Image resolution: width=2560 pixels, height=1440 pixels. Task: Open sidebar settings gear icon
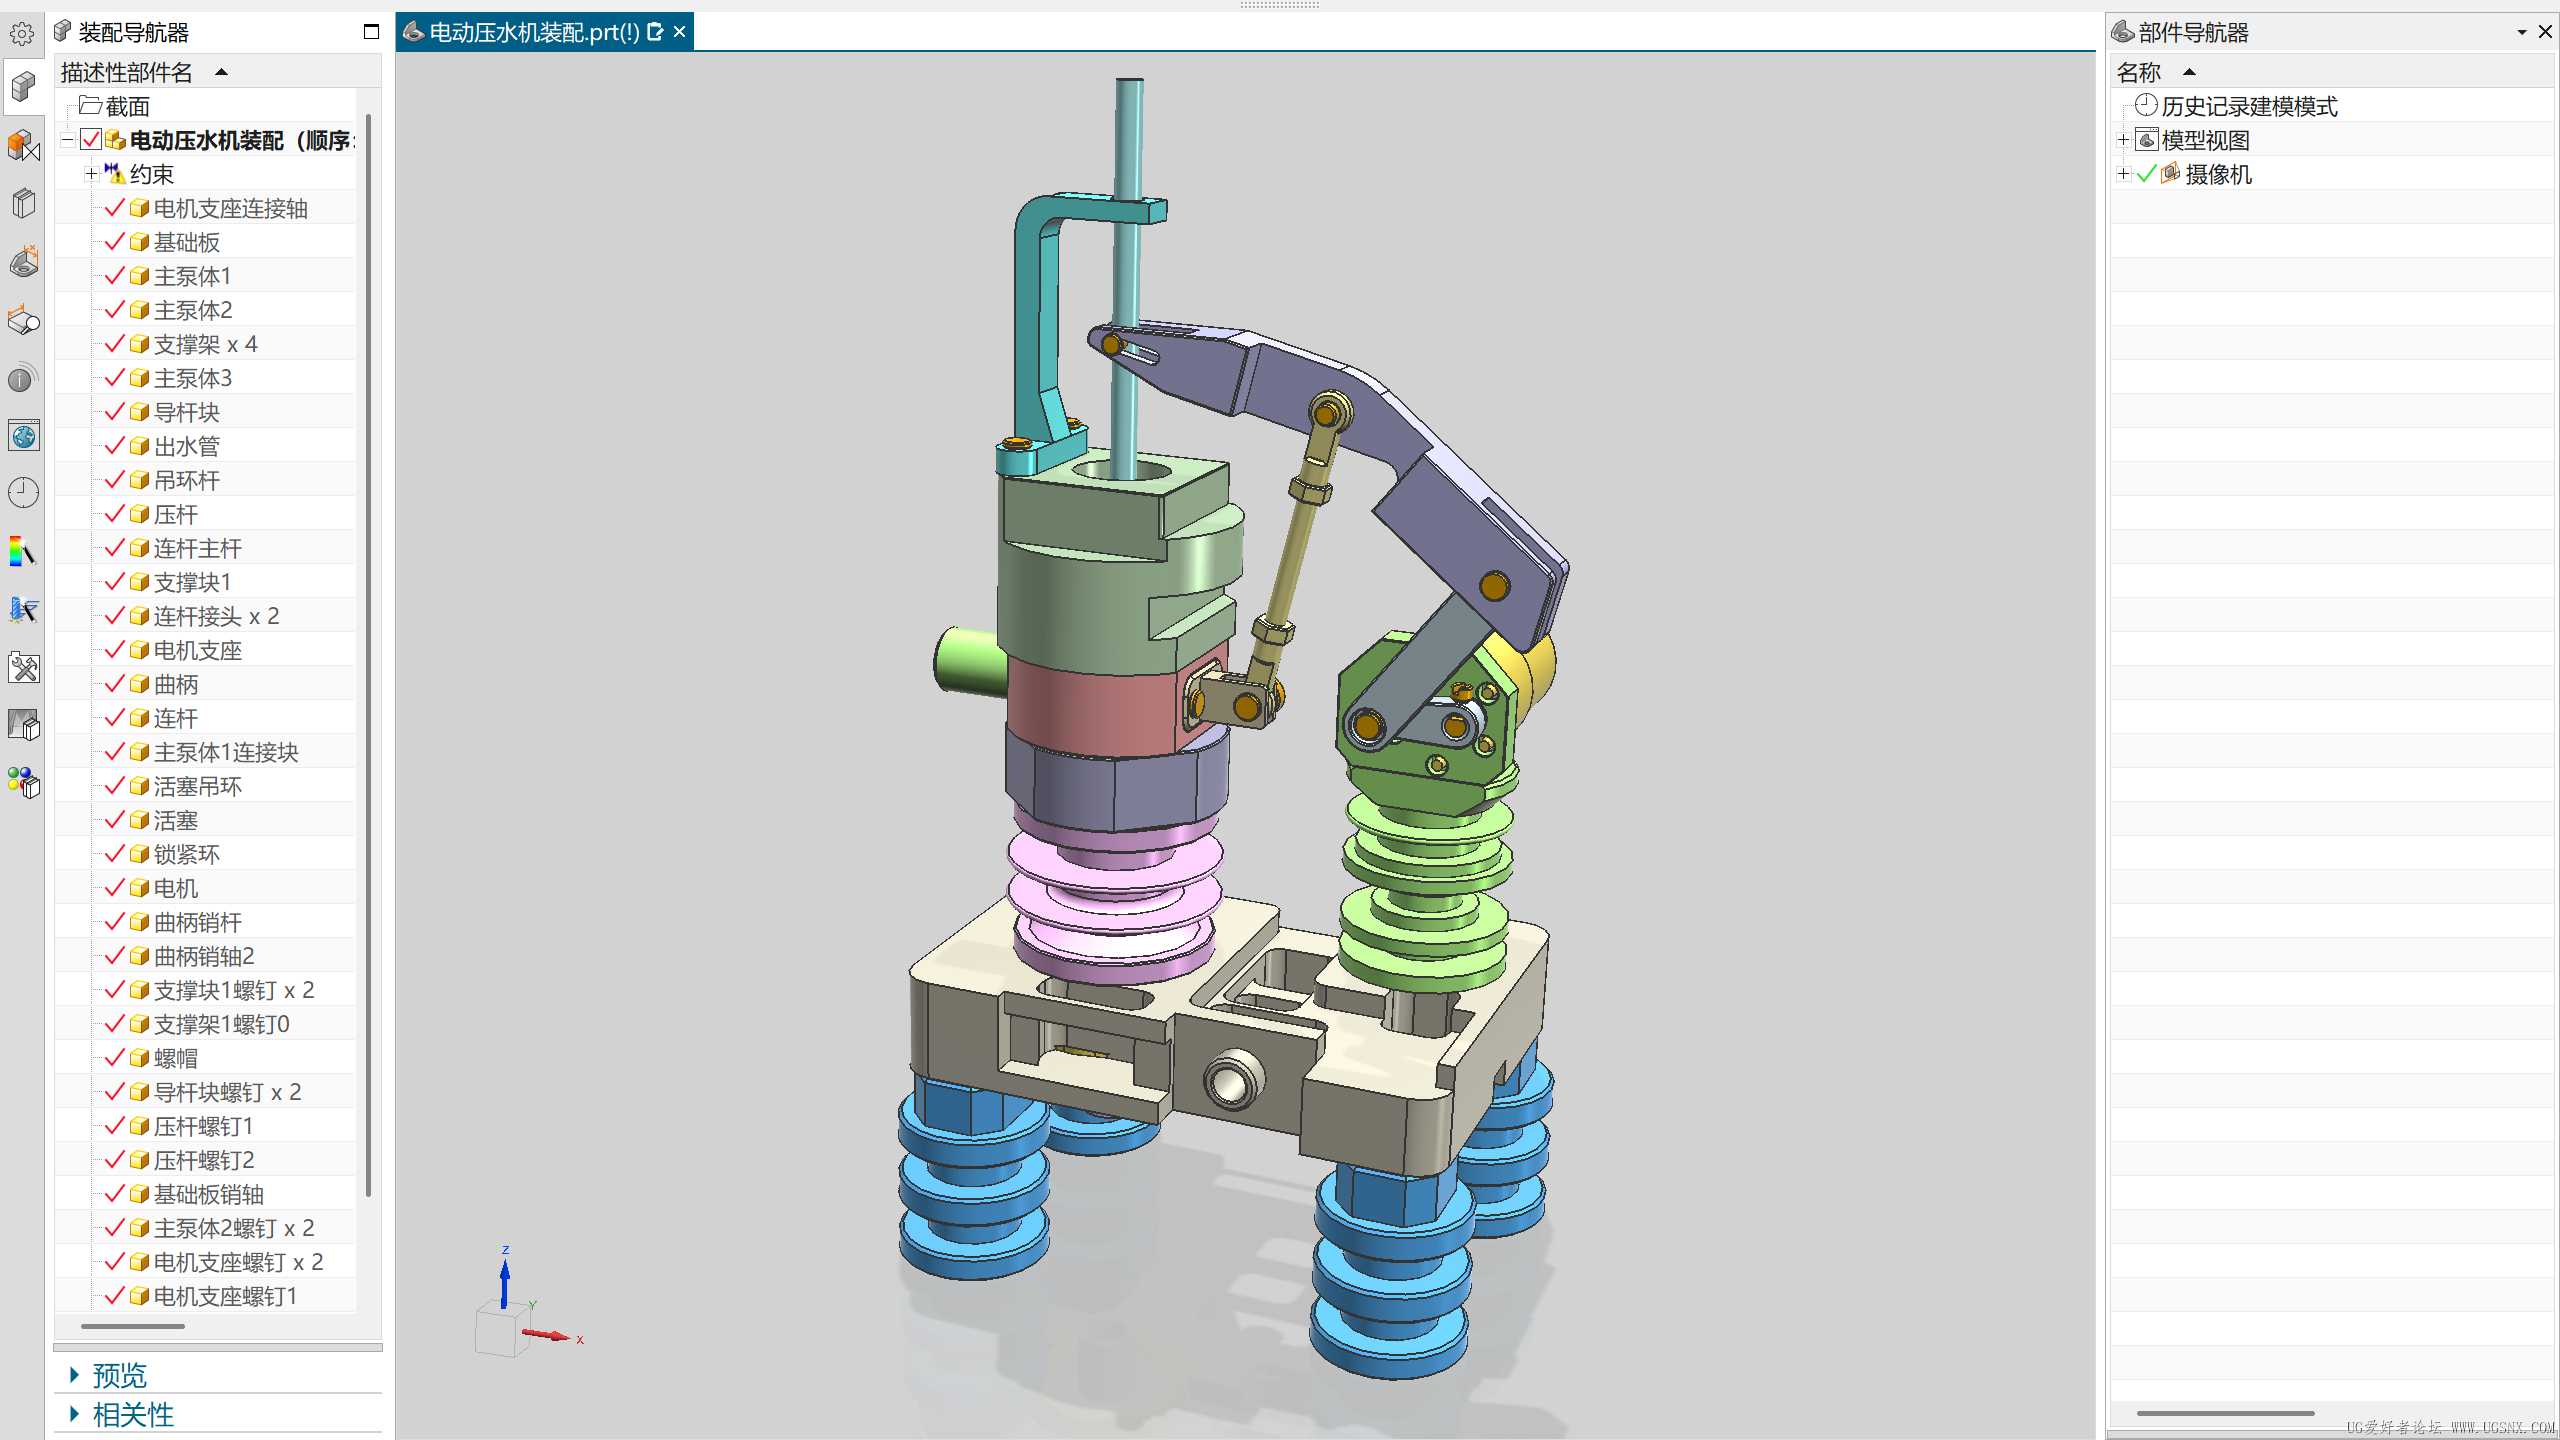[x=22, y=34]
